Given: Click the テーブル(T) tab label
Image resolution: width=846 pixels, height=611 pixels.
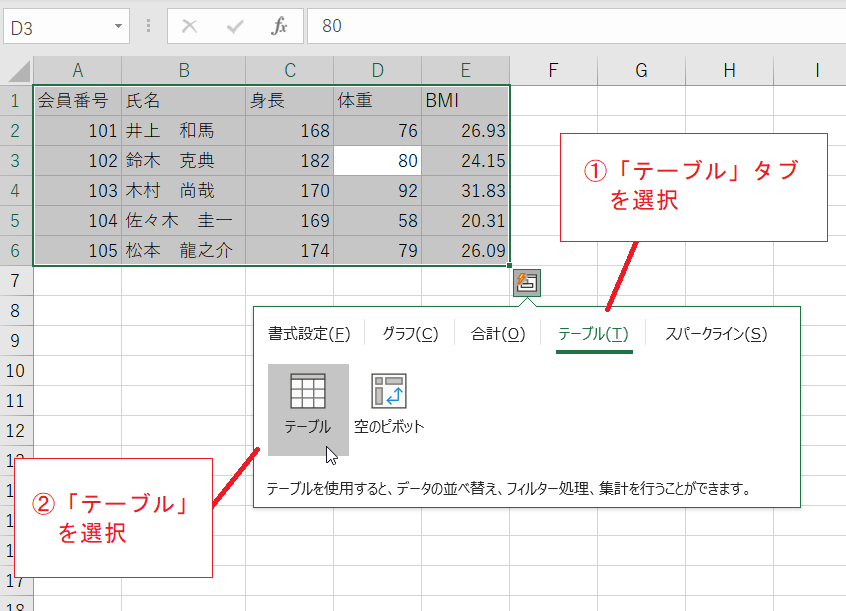Looking at the screenshot, I should [x=595, y=333].
